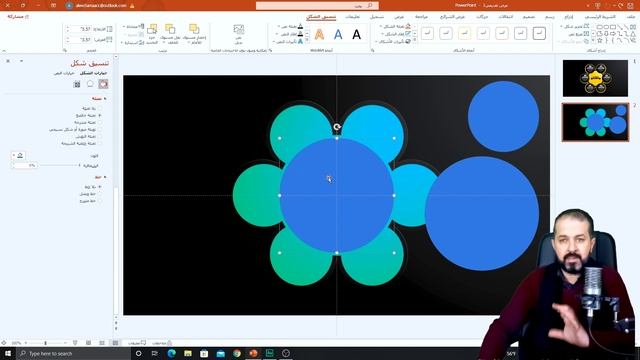640x360 pixels.
Task: Open Shape Outline ribbon dropdown
Action: point(396,34)
